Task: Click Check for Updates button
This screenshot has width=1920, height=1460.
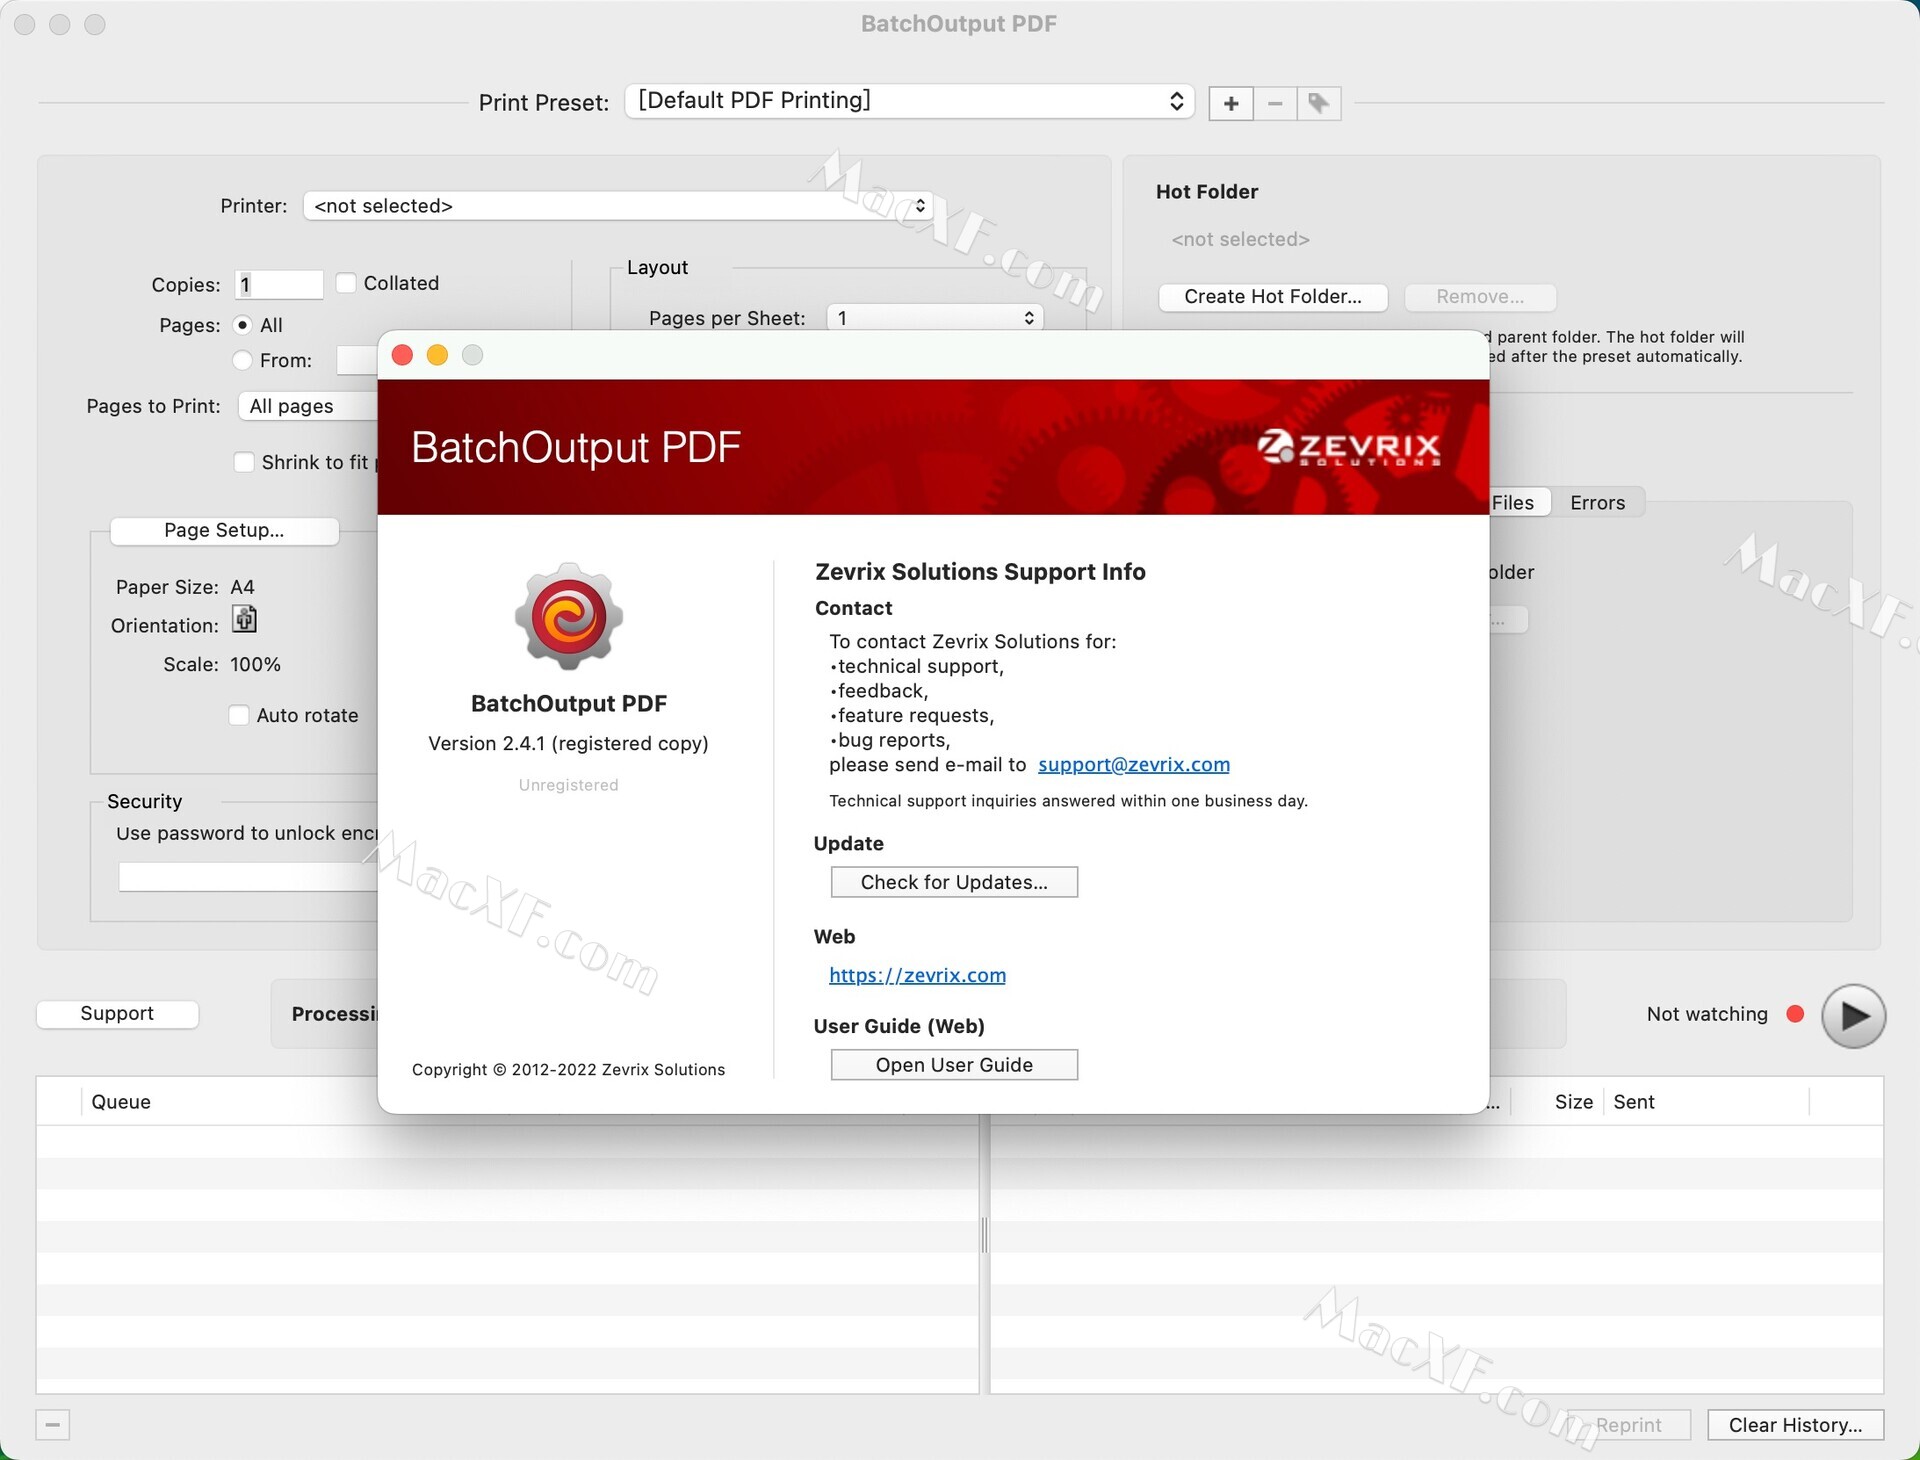Action: pyautogui.click(x=954, y=882)
